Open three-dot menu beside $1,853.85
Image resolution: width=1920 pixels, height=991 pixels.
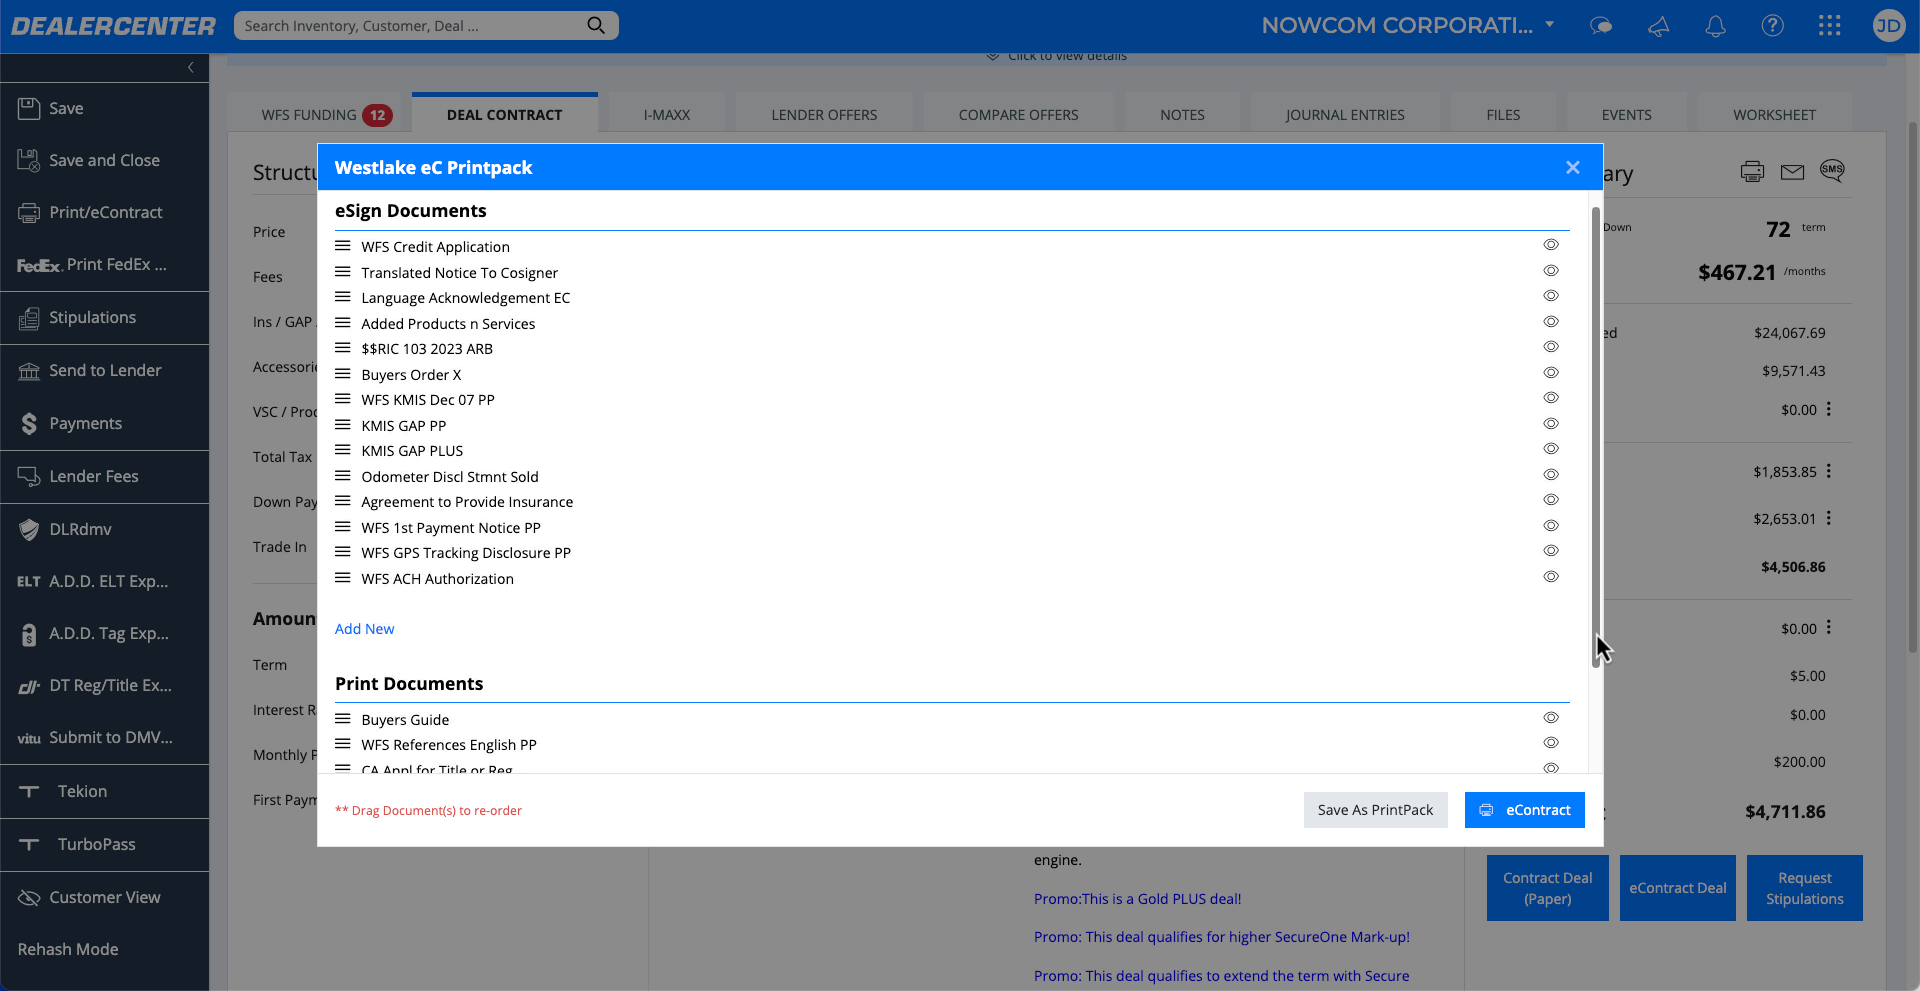[x=1828, y=471]
